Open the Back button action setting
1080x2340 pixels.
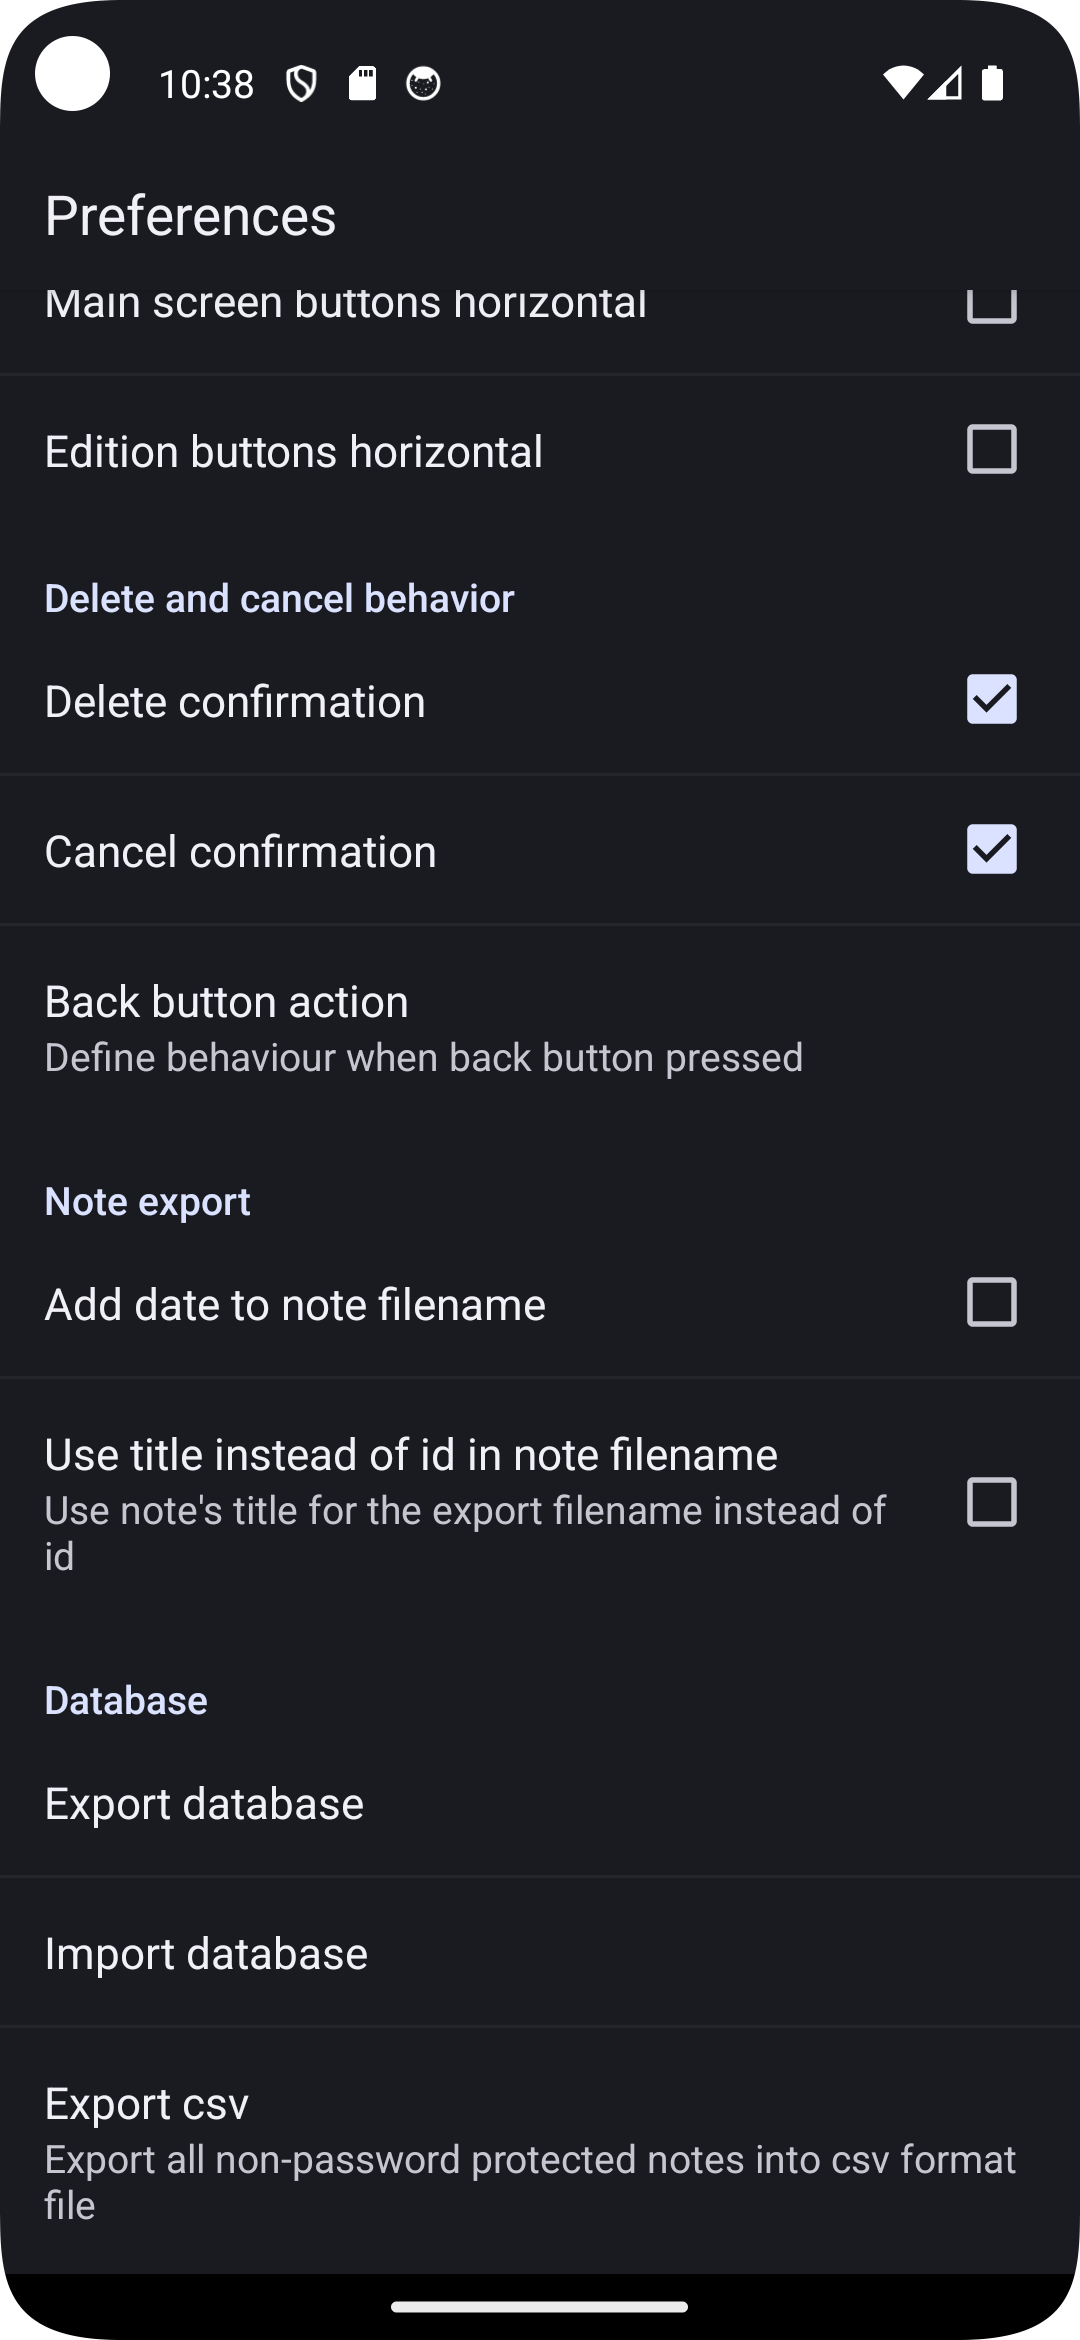tap(424, 1027)
